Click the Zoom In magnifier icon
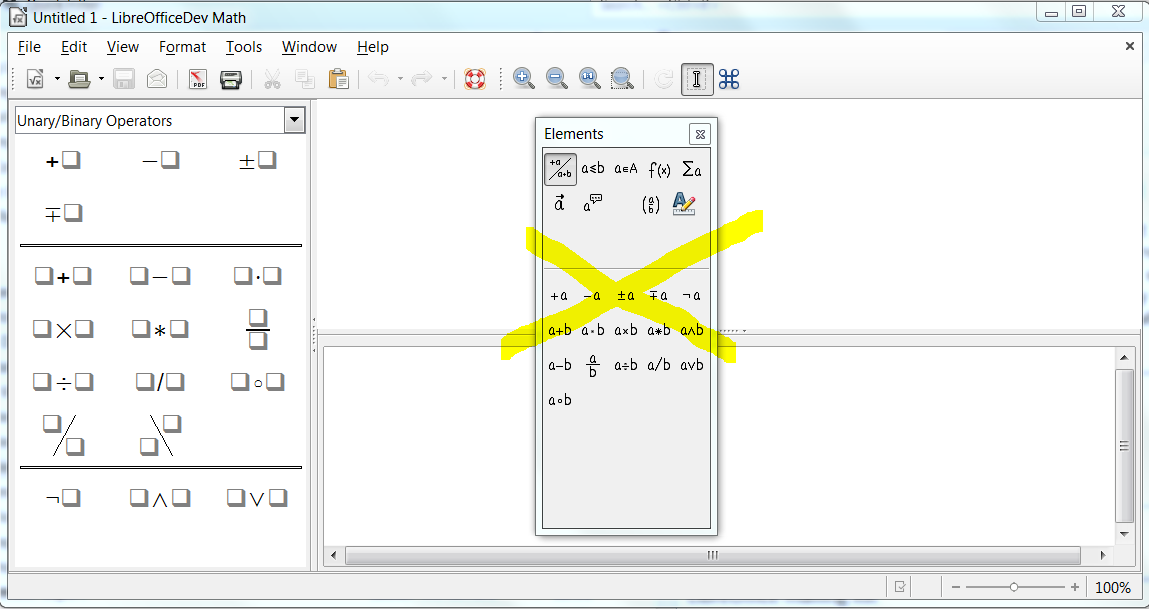 (x=523, y=80)
